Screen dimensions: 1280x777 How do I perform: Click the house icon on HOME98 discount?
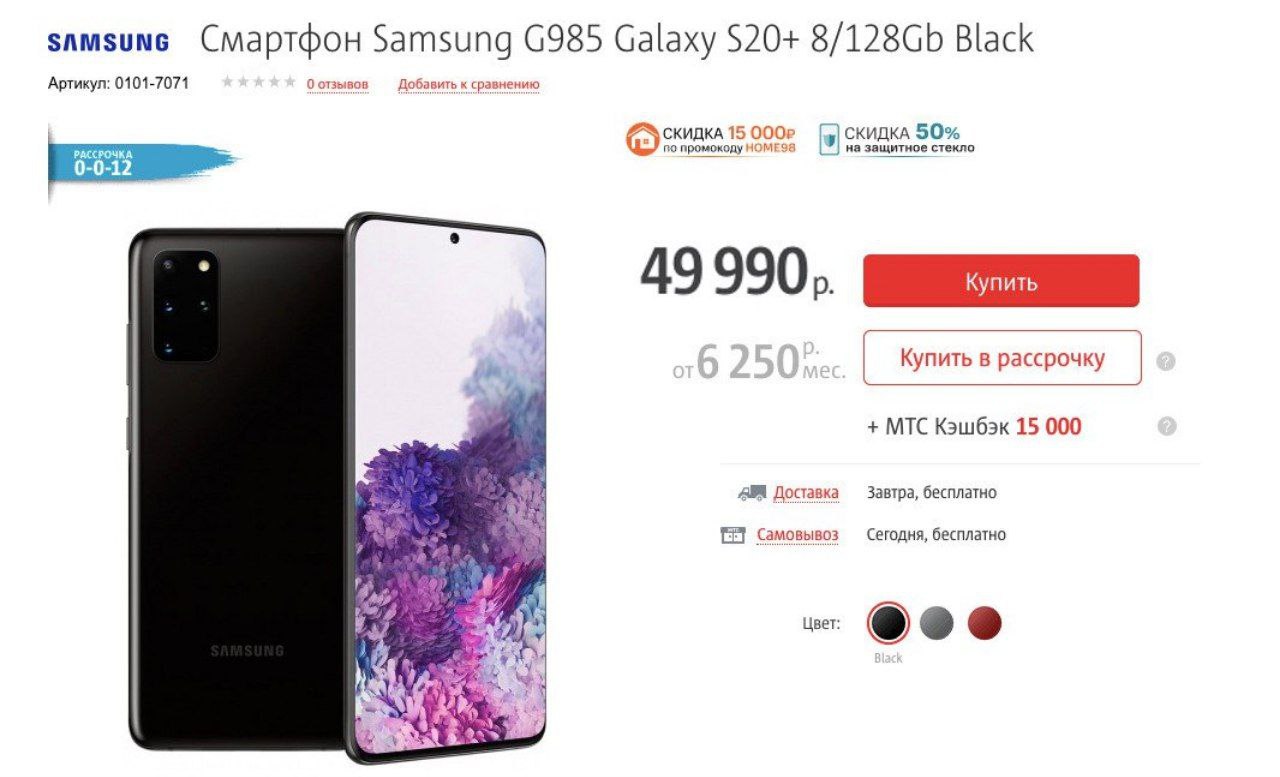(x=642, y=139)
